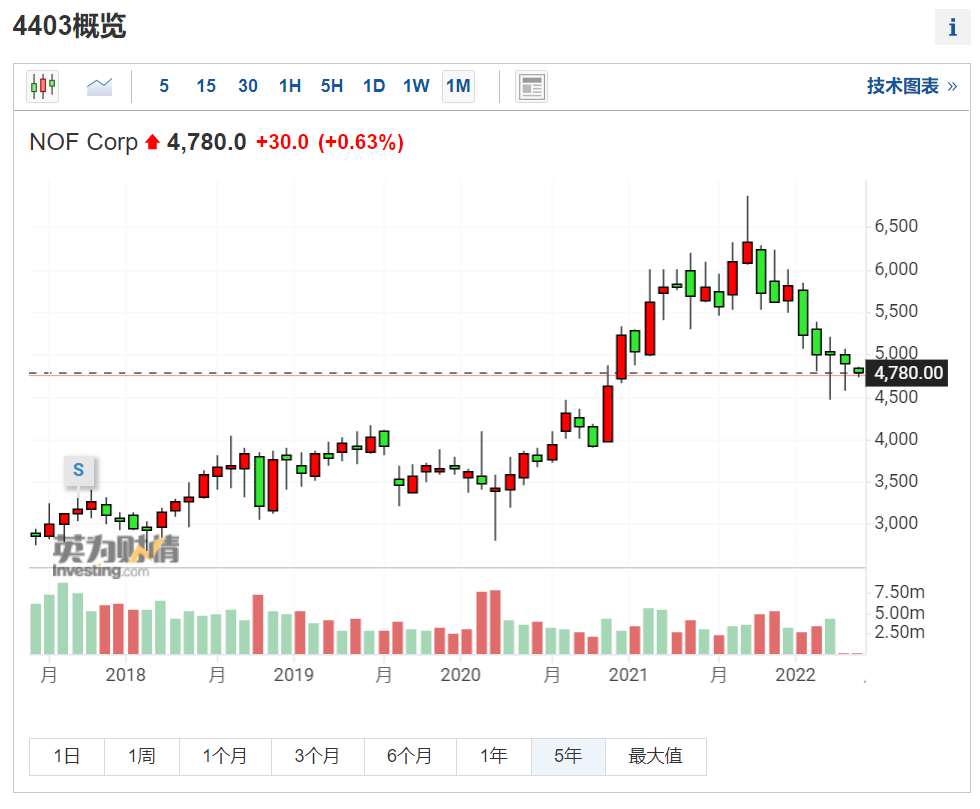Click the Investing.com watermark logo

point(115,556)
